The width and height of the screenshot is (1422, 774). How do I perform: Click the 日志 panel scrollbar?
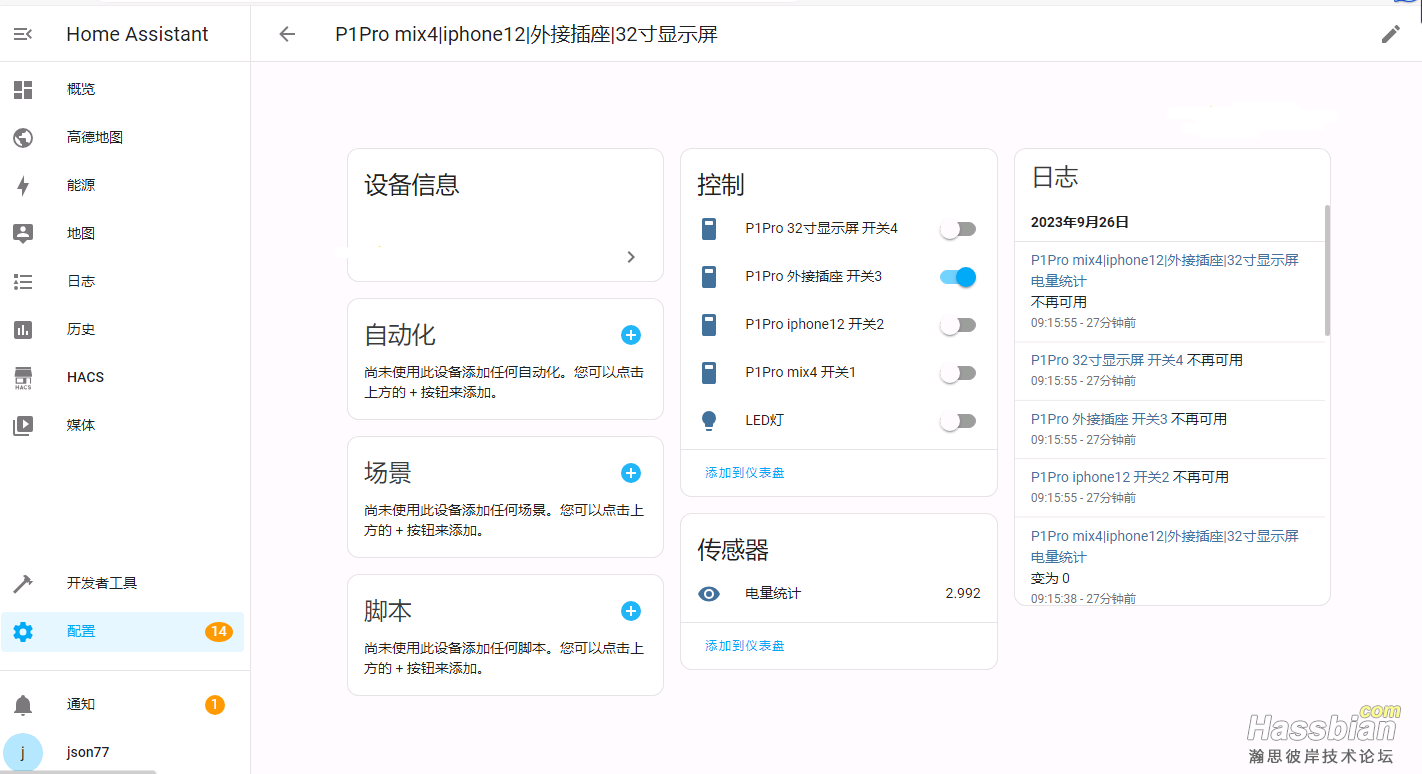coord(1328,270)
